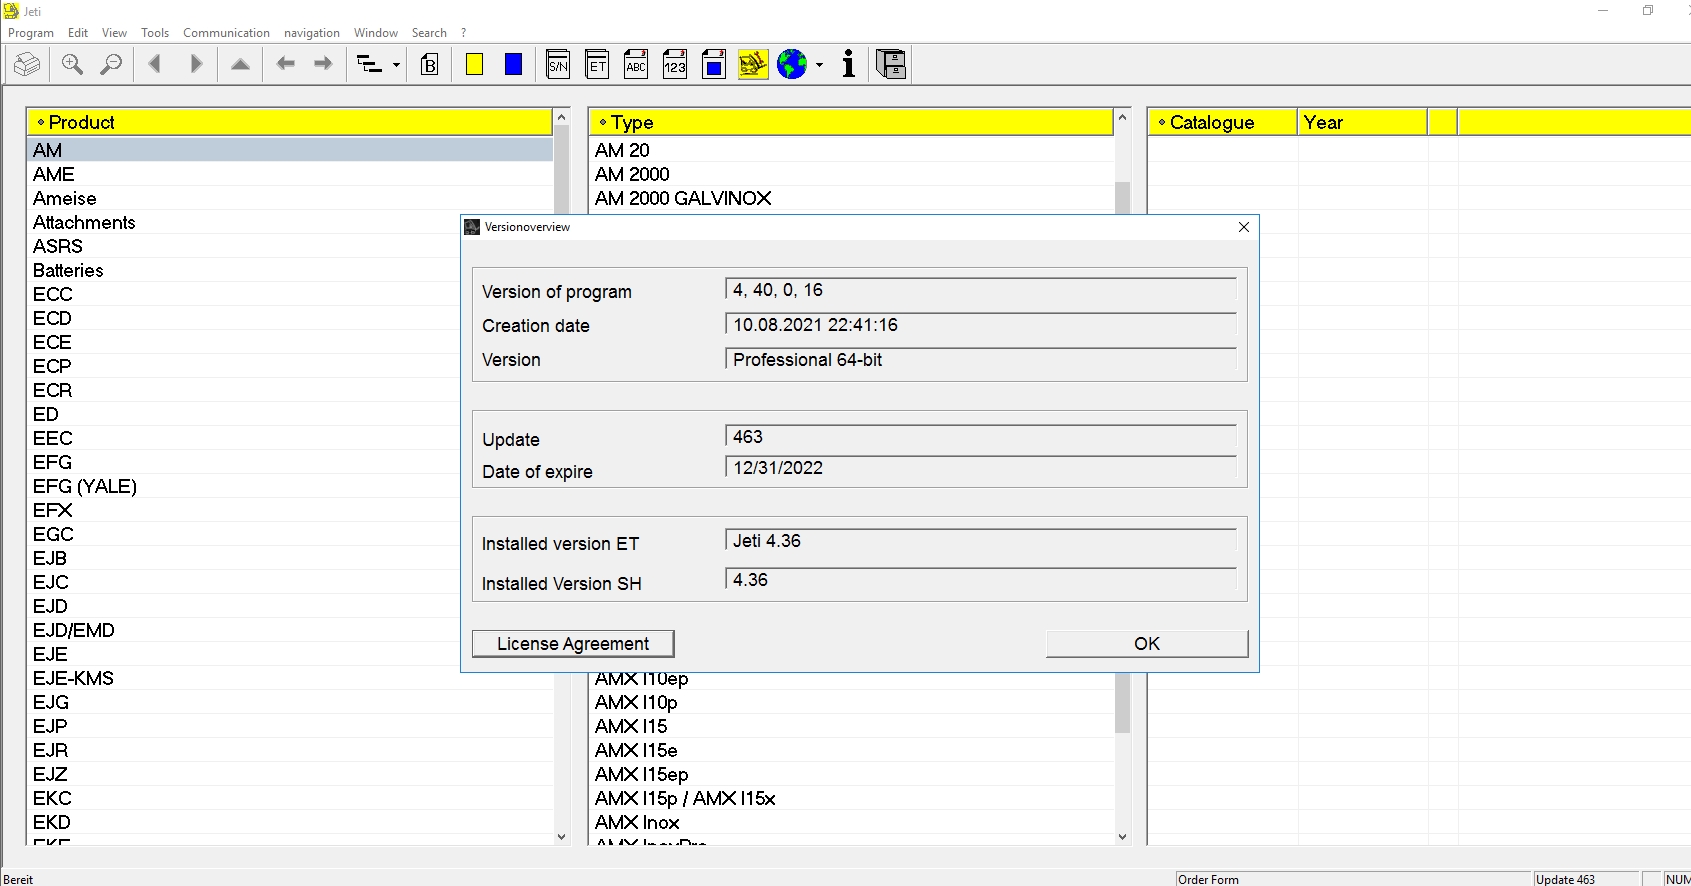The image size is (1691, 886).
Task: Click the info 'i' toolbar icon
Action: click(849, 65)
